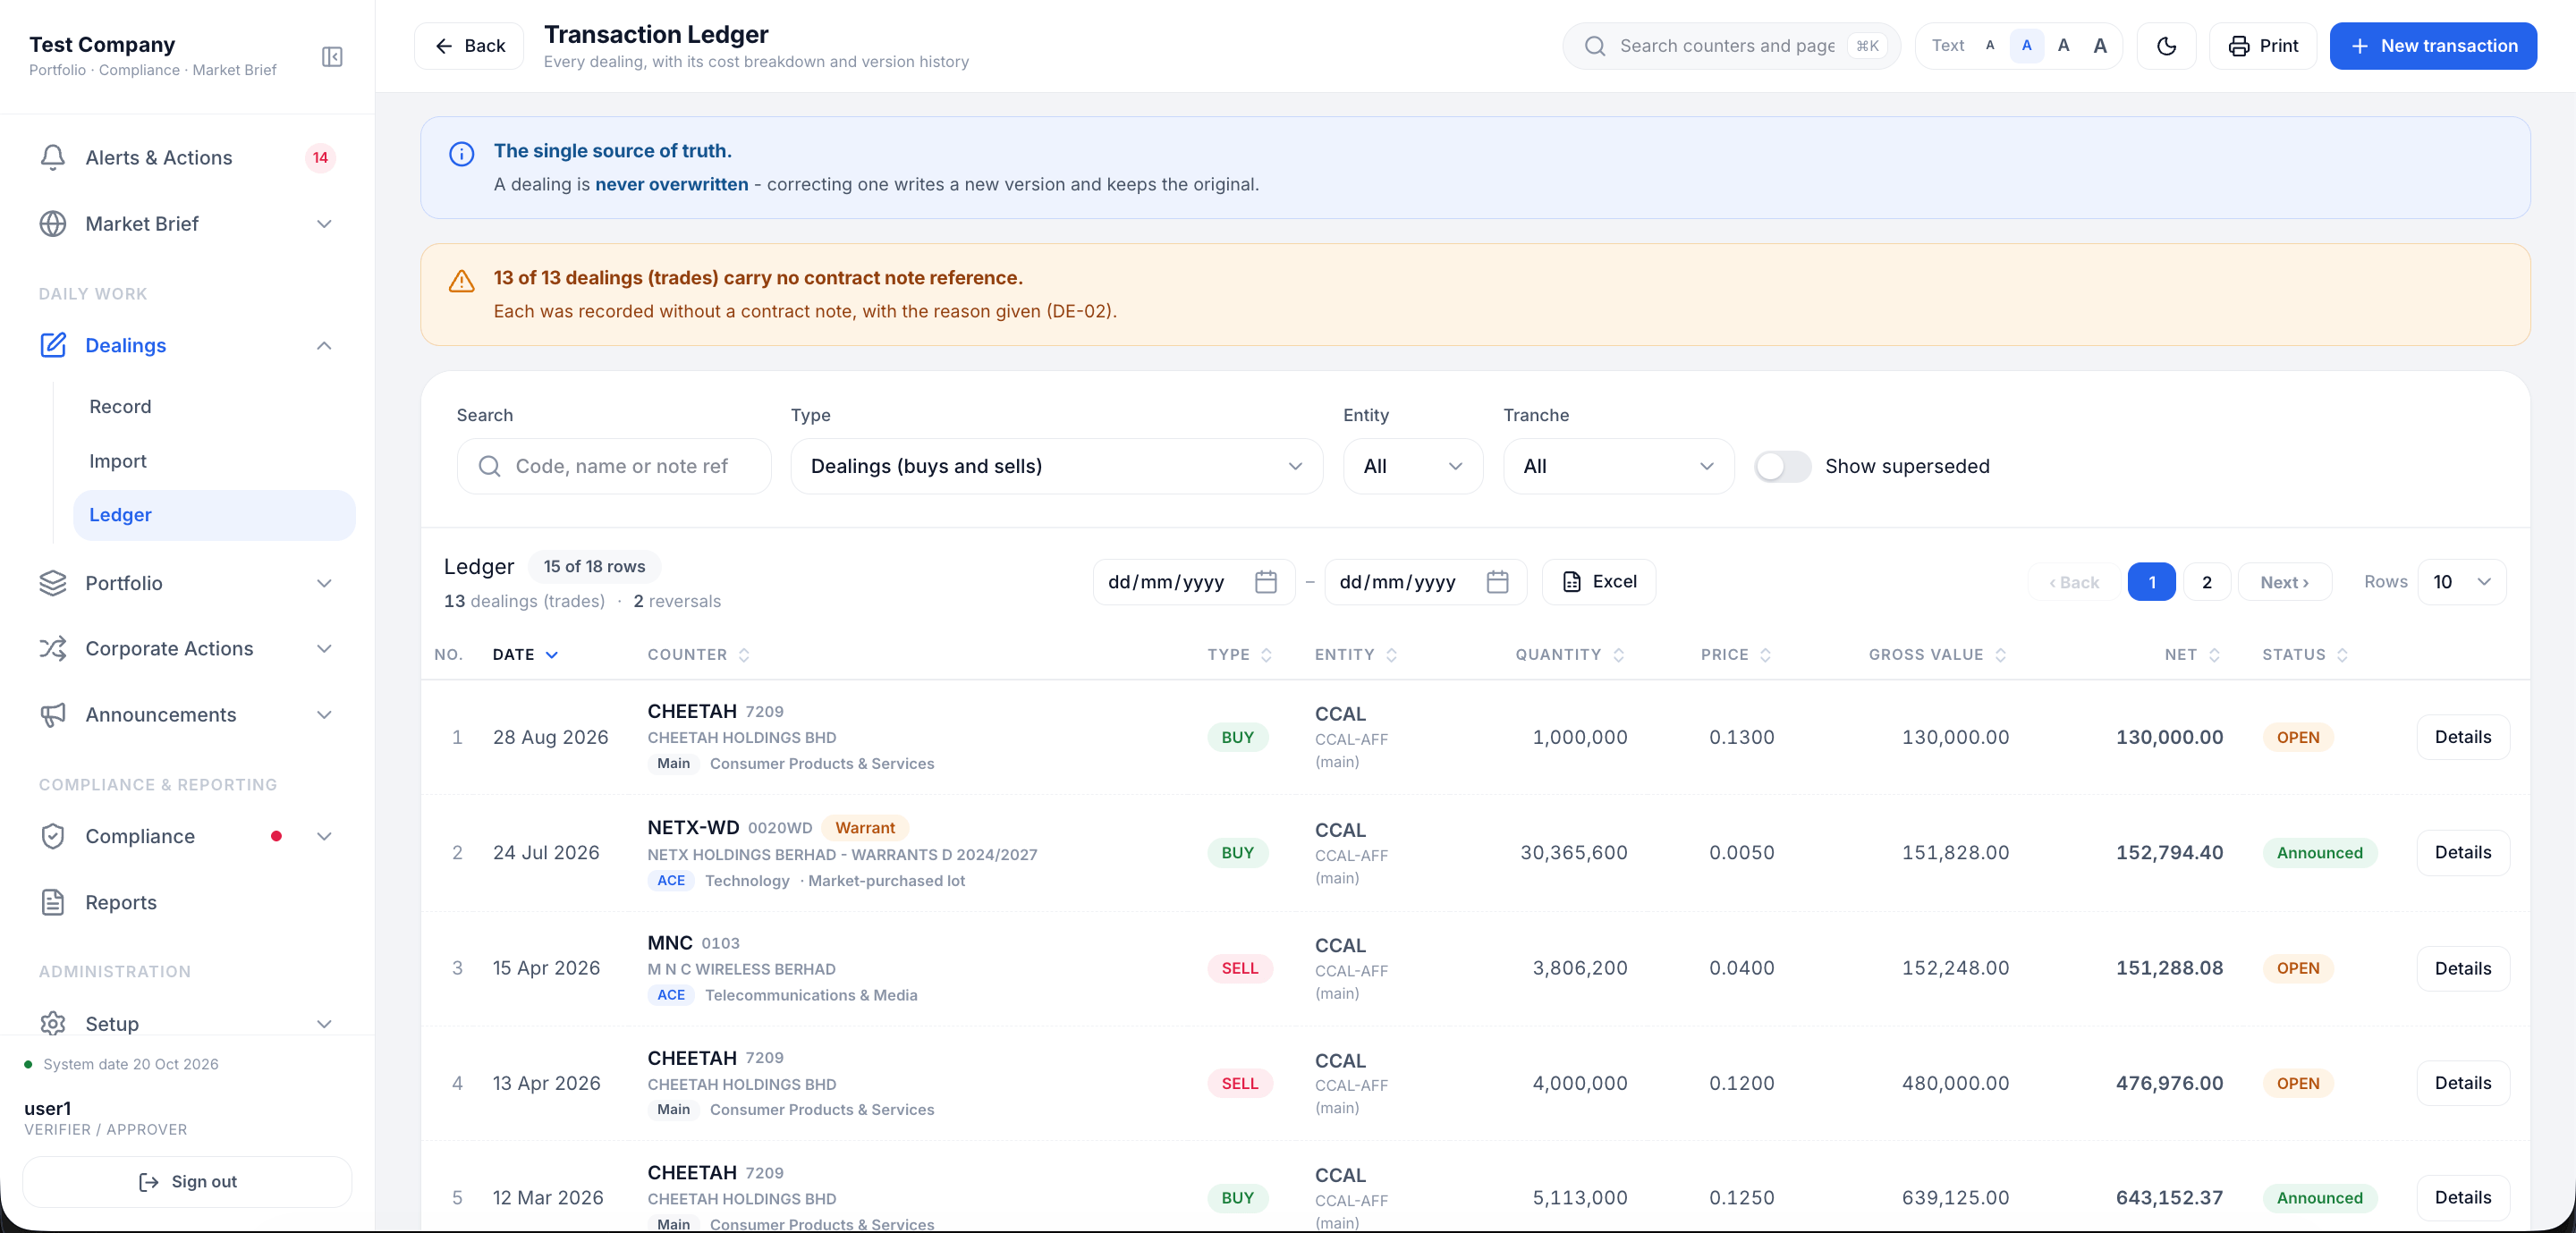Collapse the Dealings menu chevron
This screenshot has height=1233, width=2576.
(x=324, y=345)
